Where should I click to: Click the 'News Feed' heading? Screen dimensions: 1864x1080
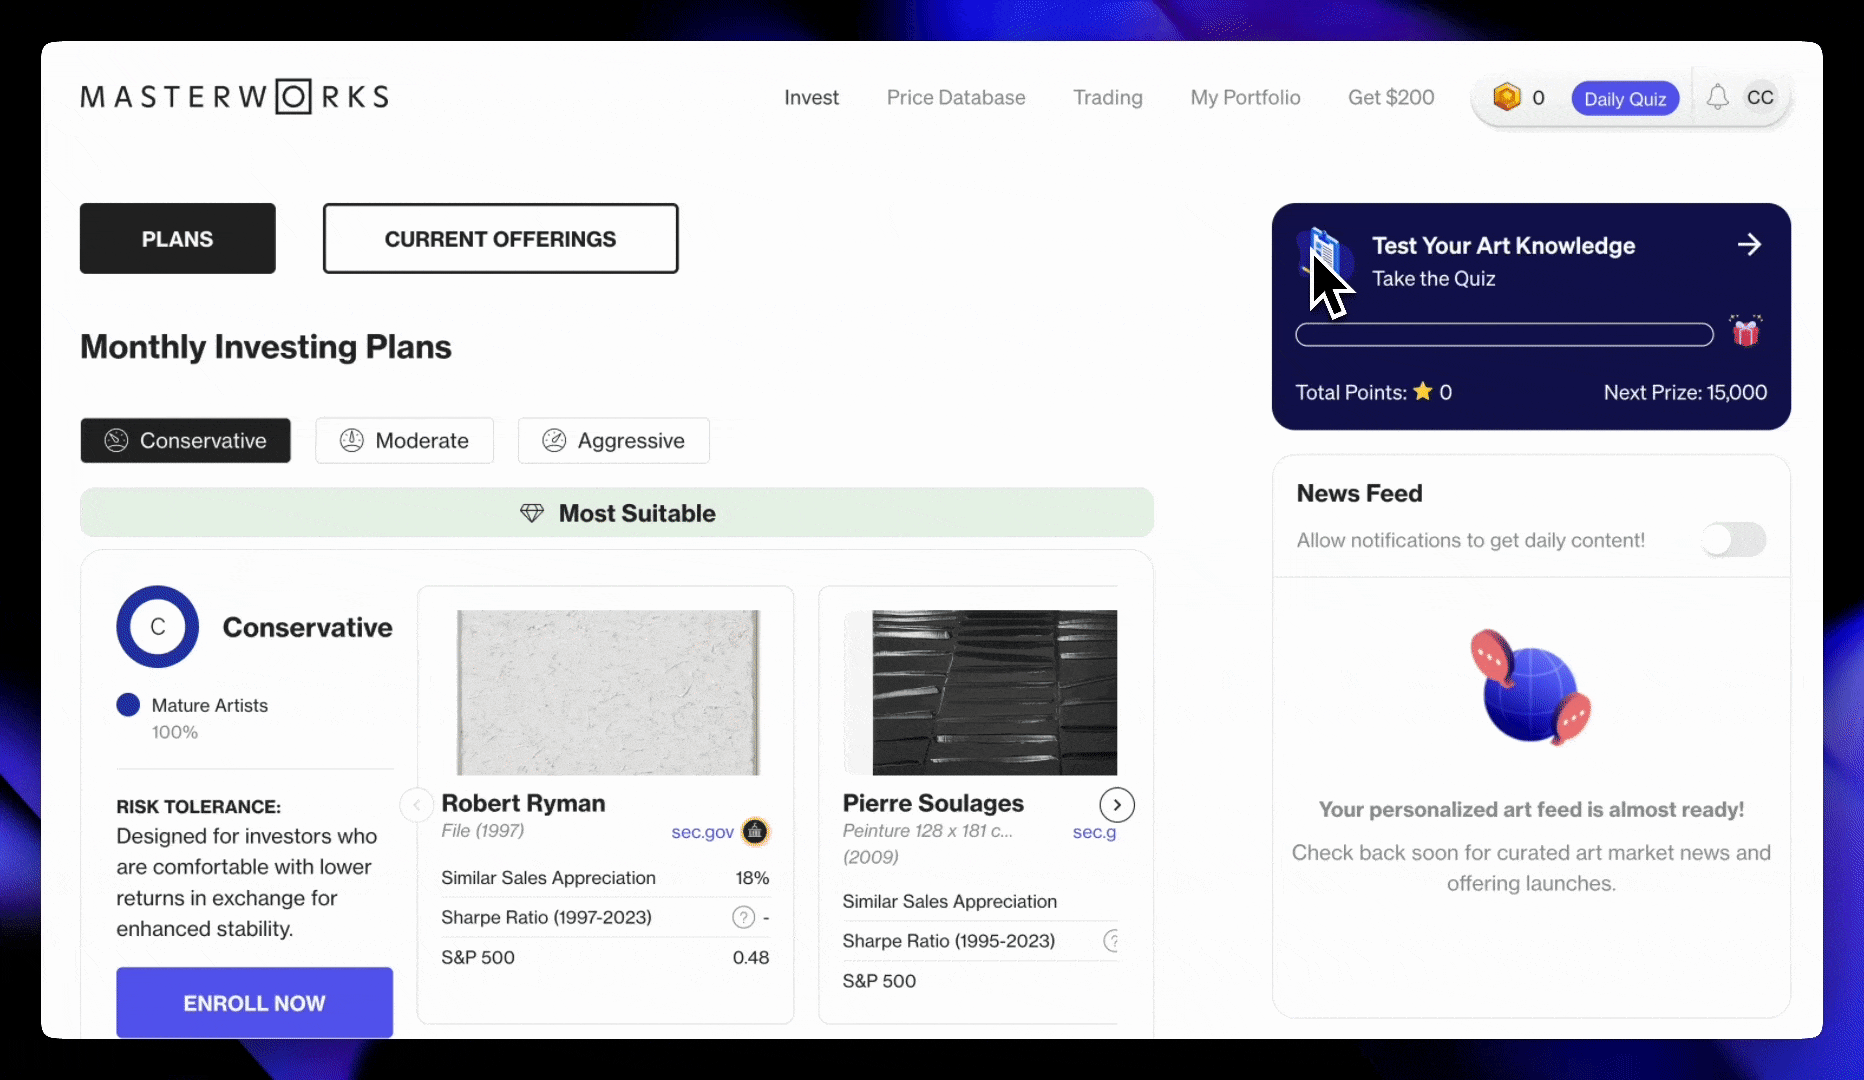tap(1359, 493)
